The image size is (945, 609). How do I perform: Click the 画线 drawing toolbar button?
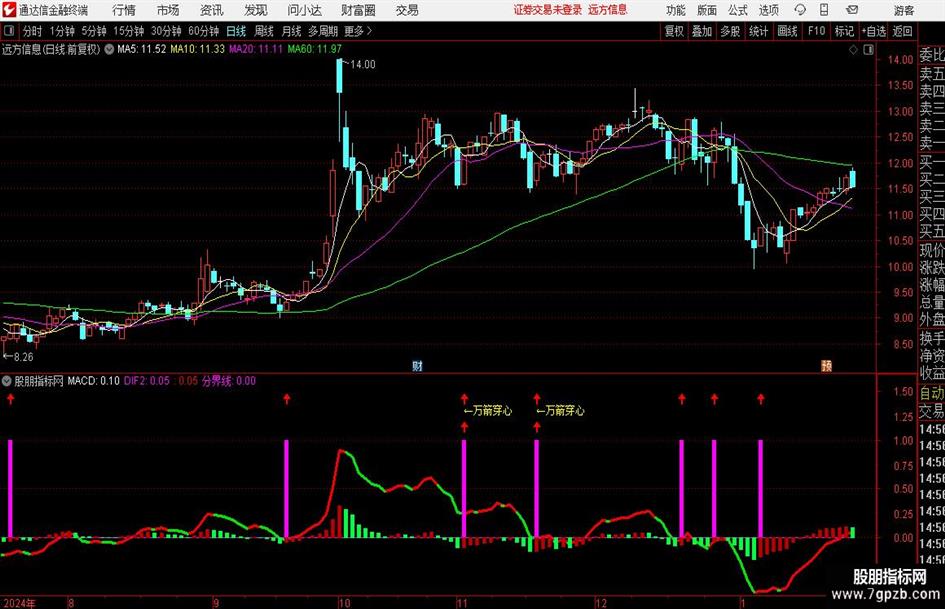pyautogui.click(x=787, y=31)
